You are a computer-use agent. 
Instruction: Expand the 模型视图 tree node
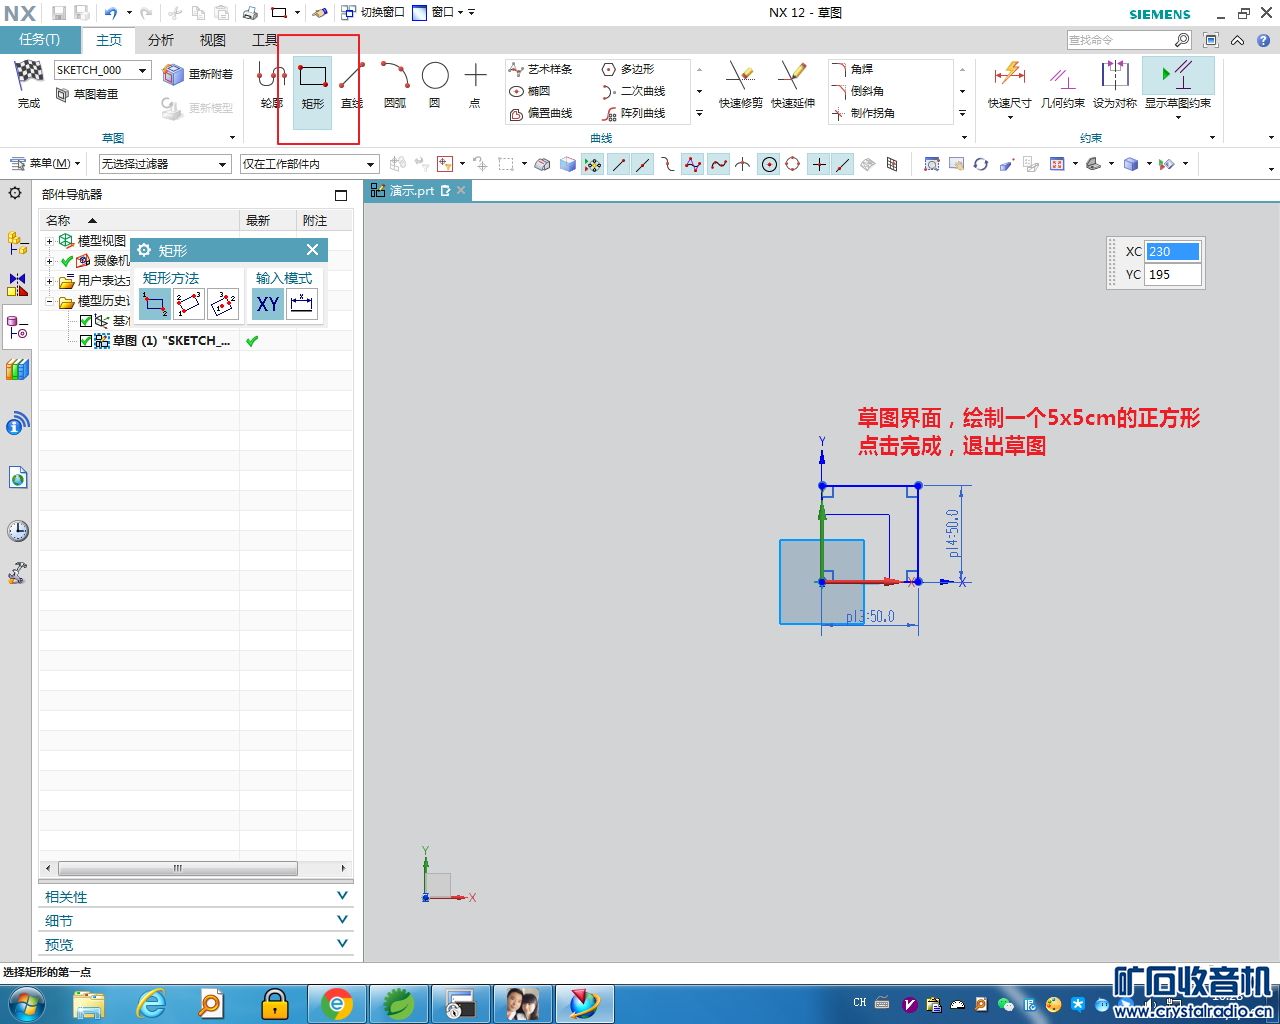pyautogui.click(x=49, y=241)
